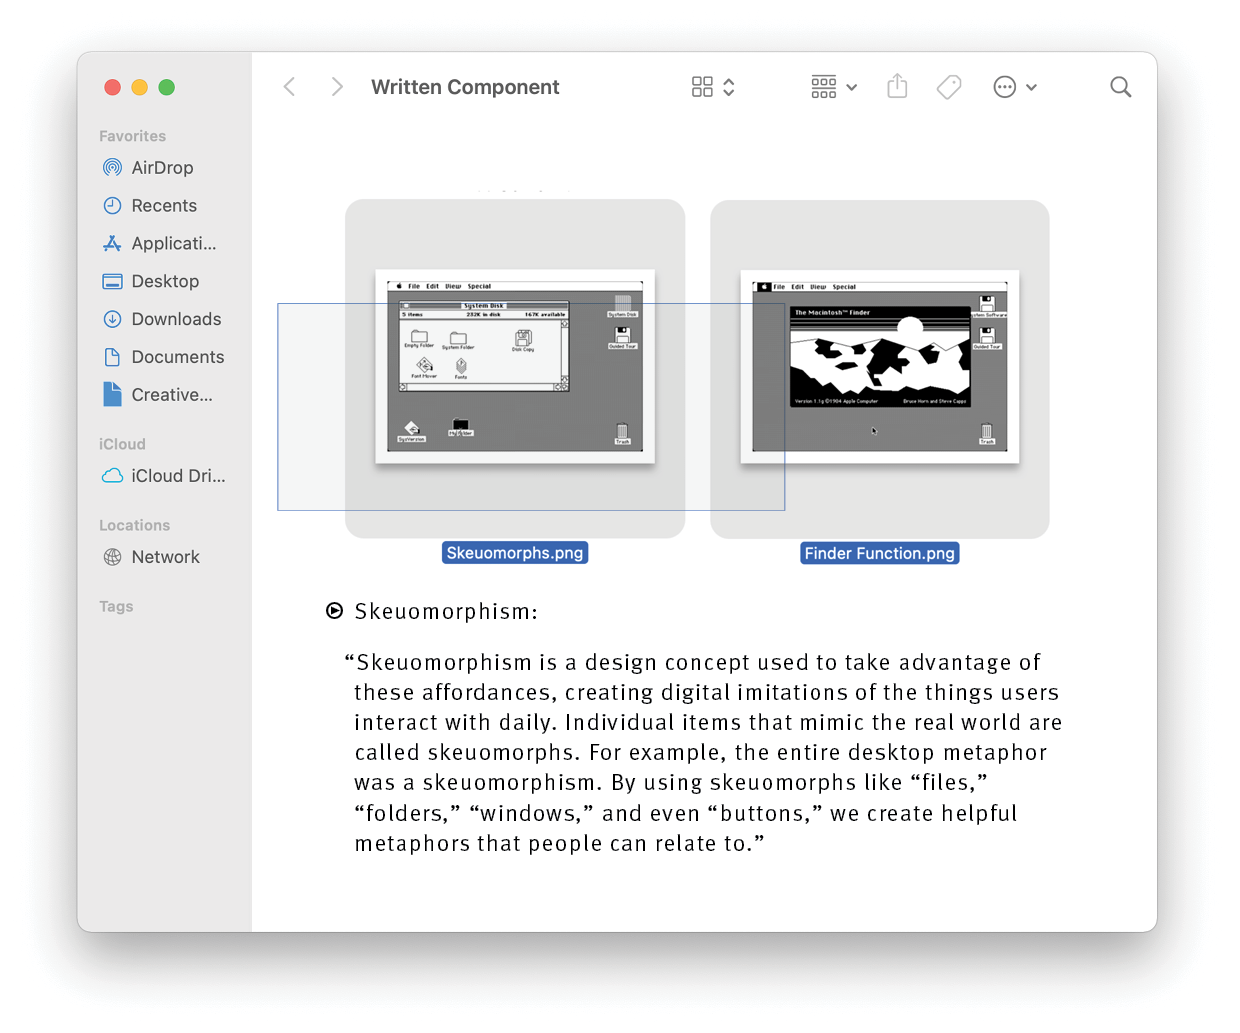
Task: Open the group-by grid icon
Action: [823, 87]
